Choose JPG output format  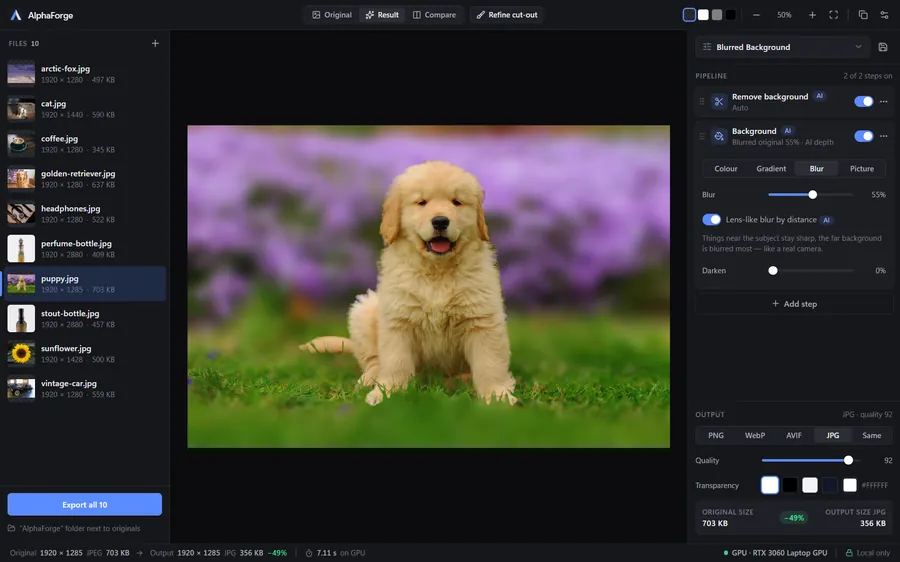click(833, 435)
